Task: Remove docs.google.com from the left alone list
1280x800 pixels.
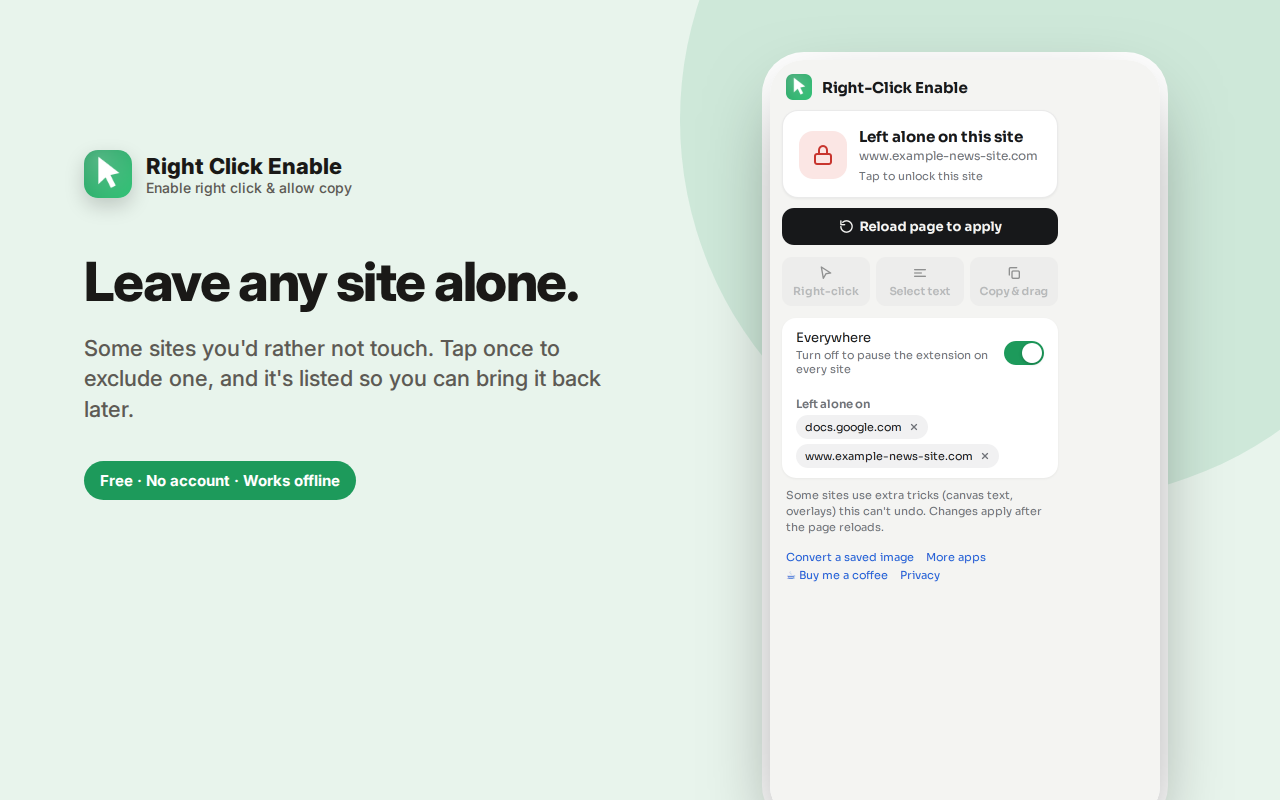Action: pos(914,427)
